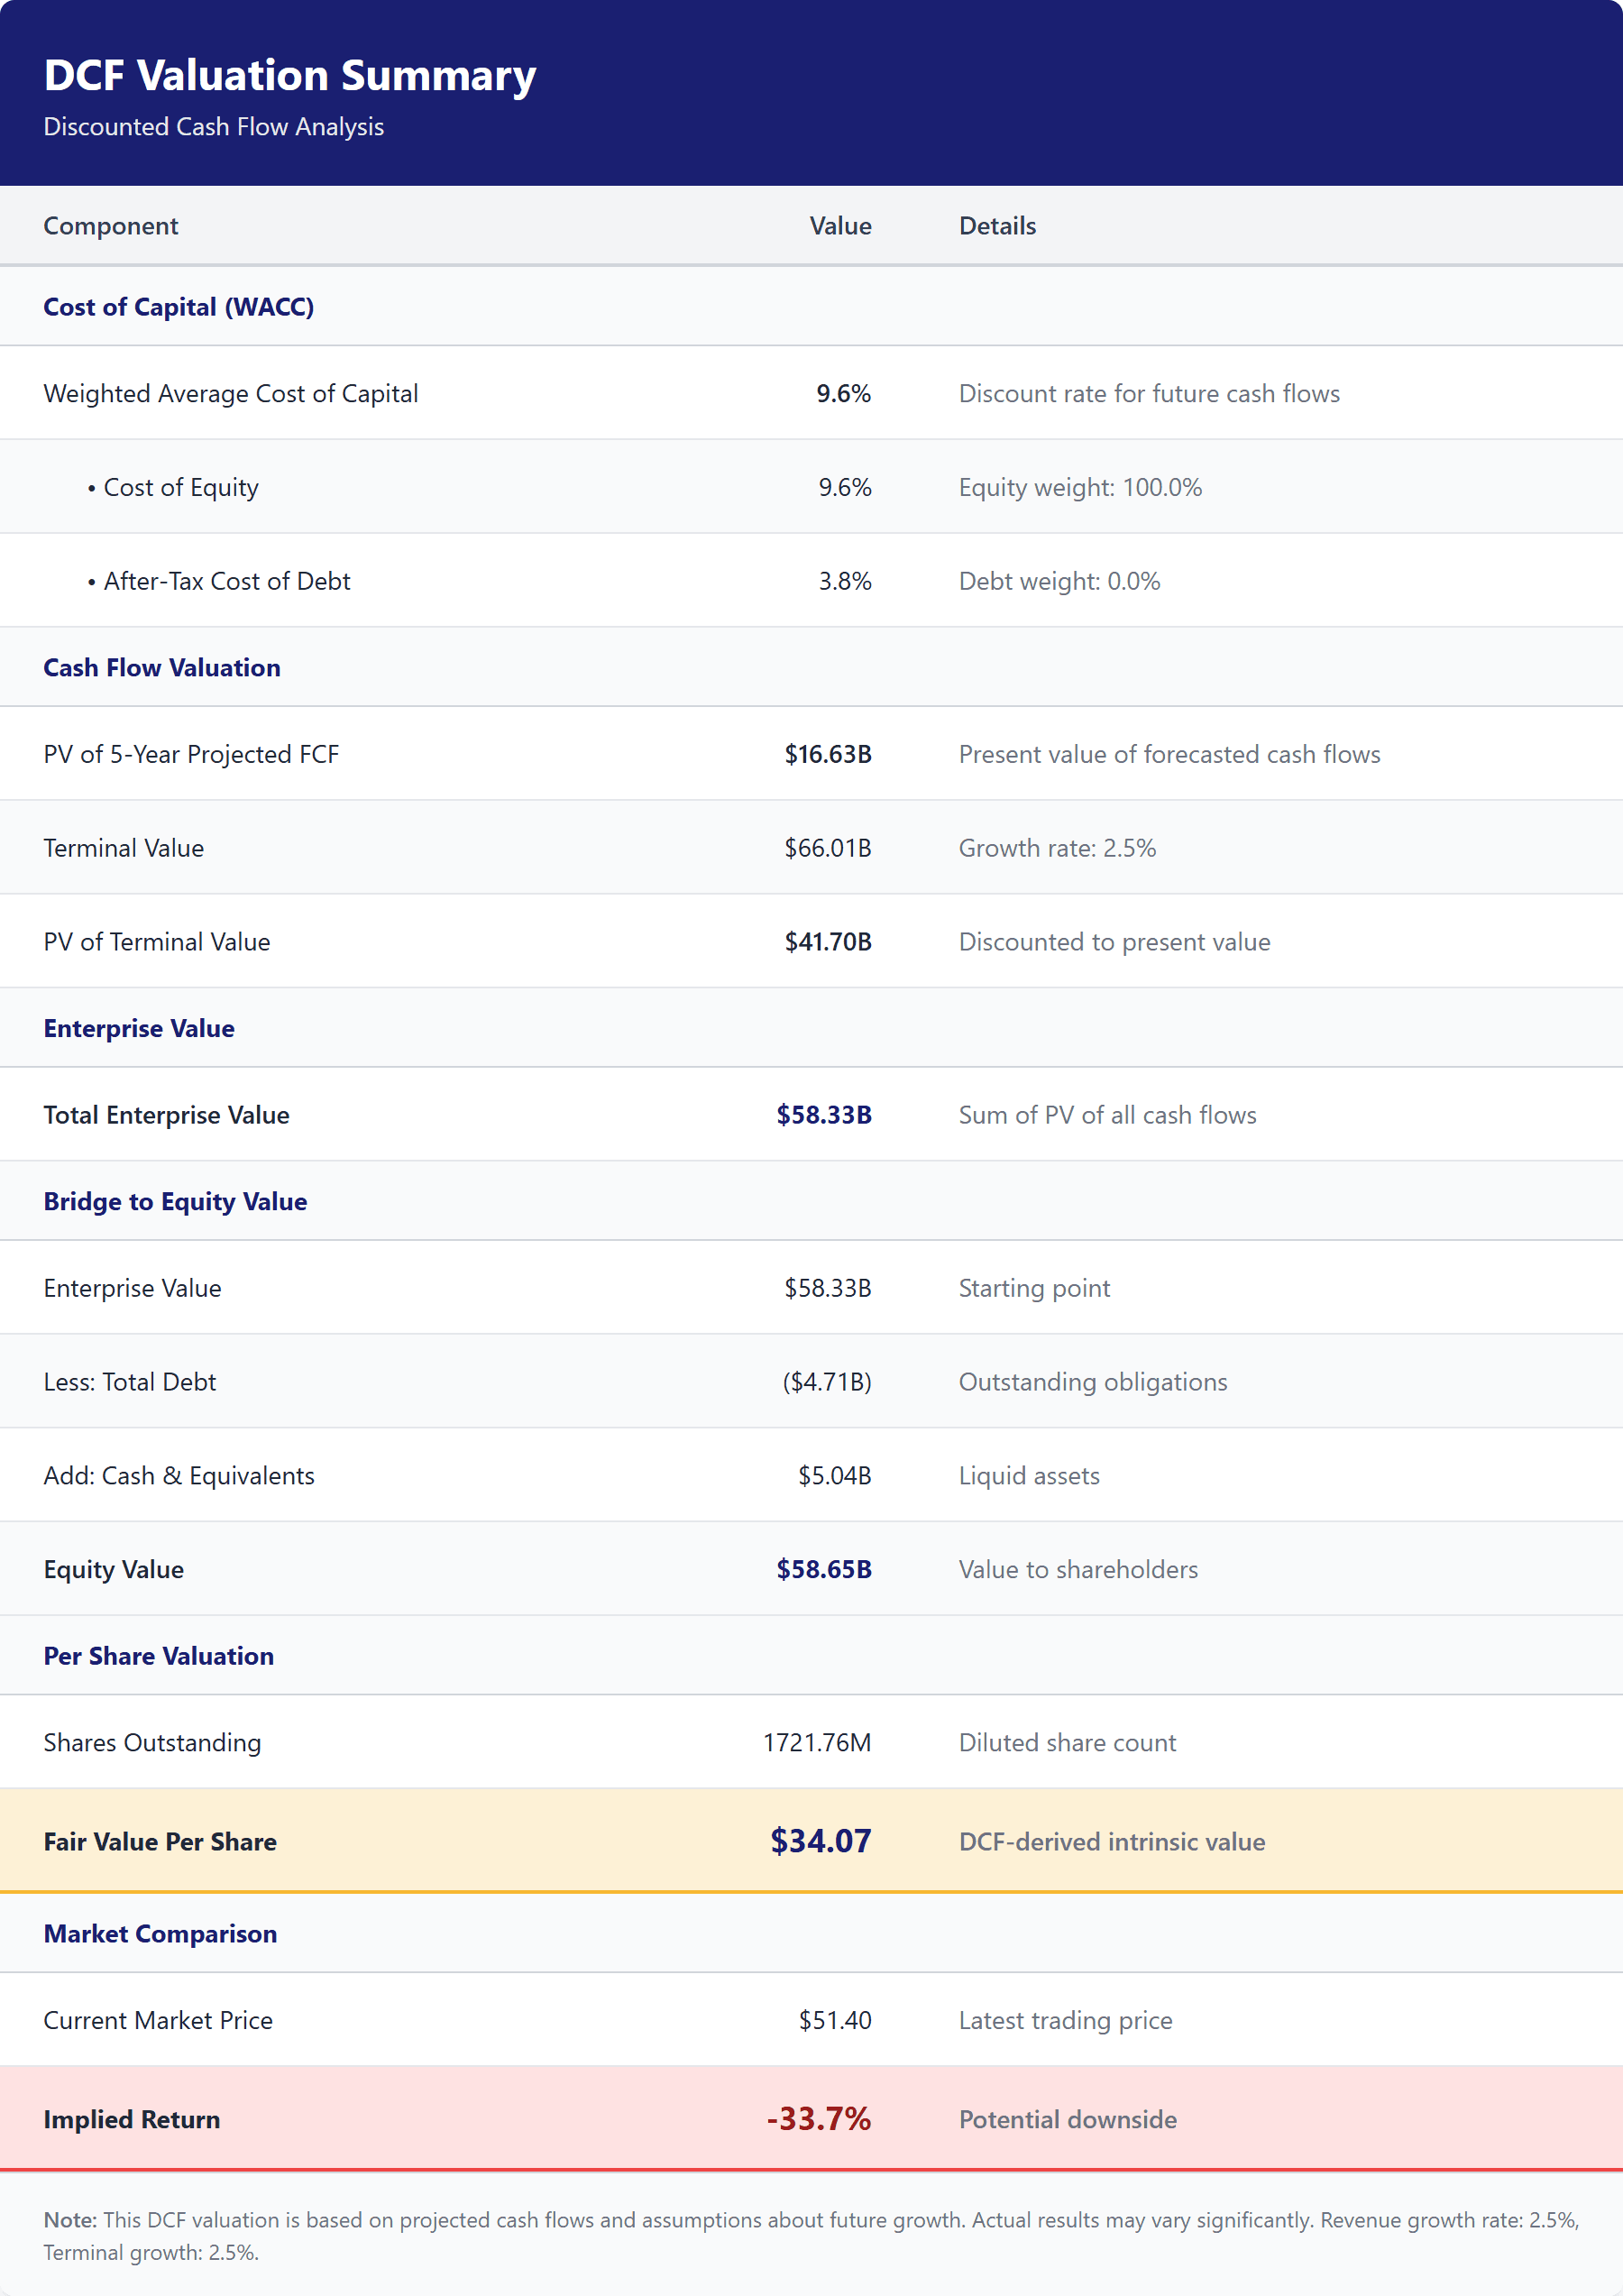Click the $16.63B projected FCF value
The image size is (1623, 2296).
[x=828, y=755]
